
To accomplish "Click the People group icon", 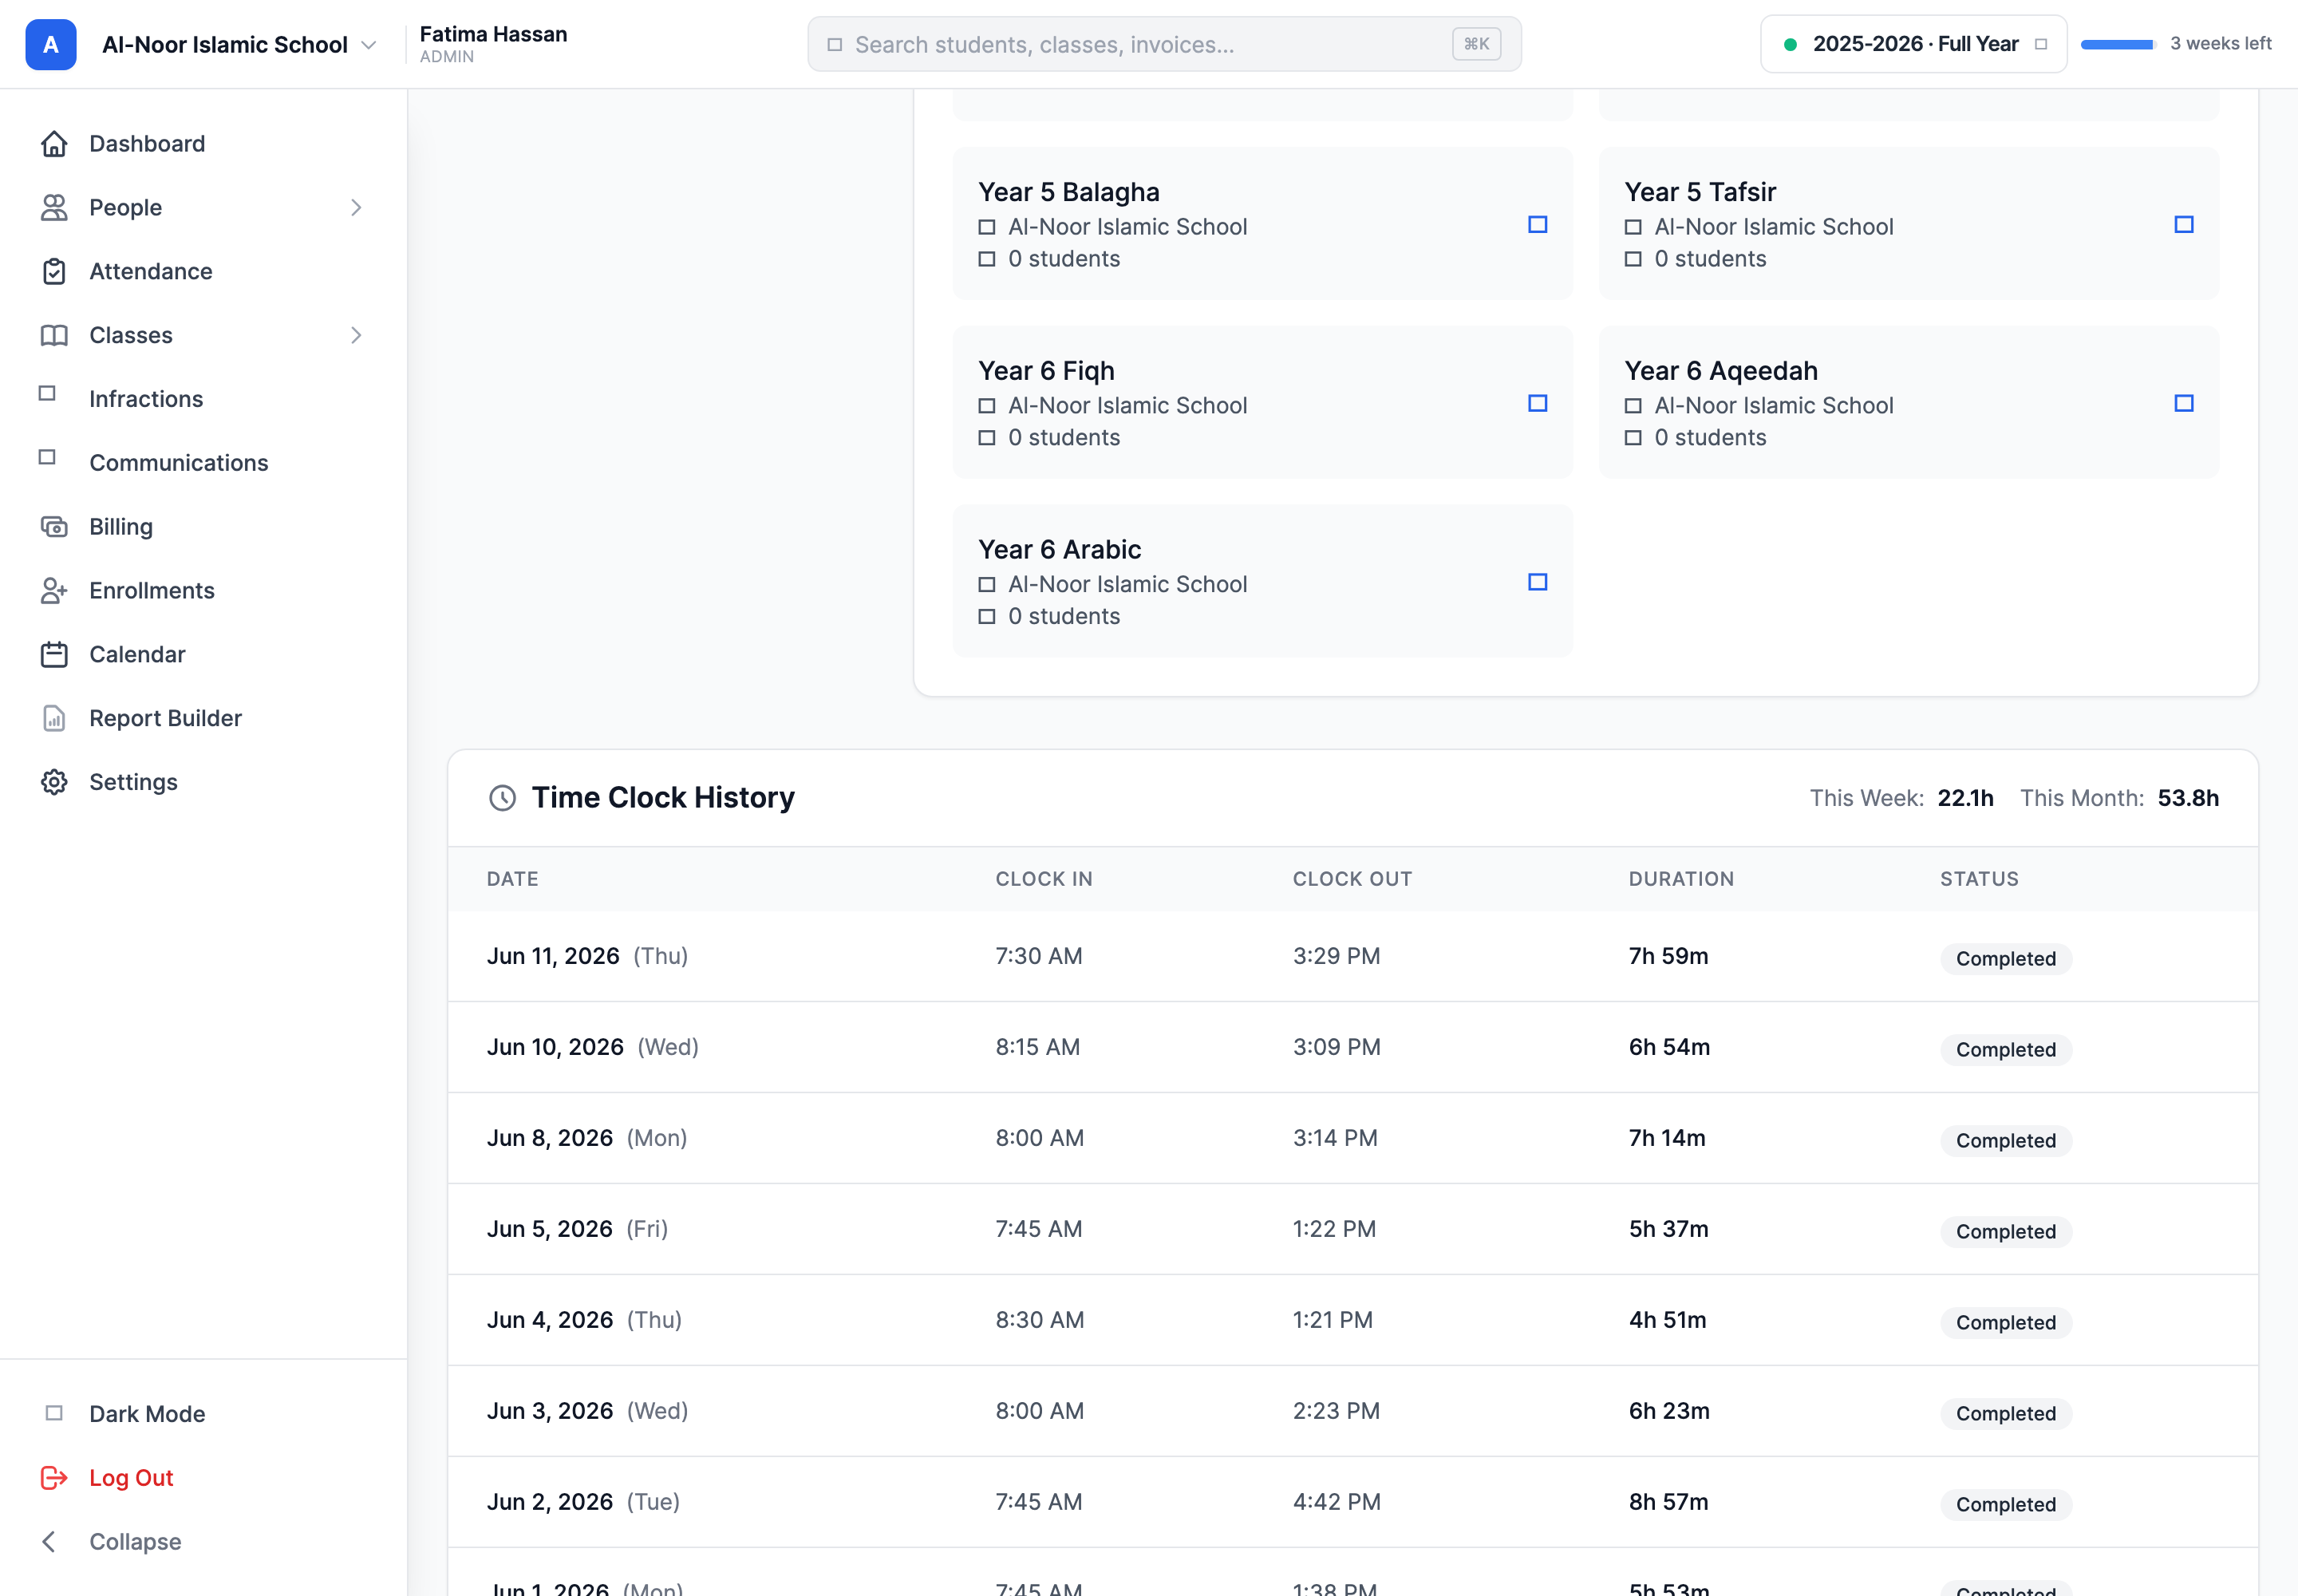I will tap(54, 208).
